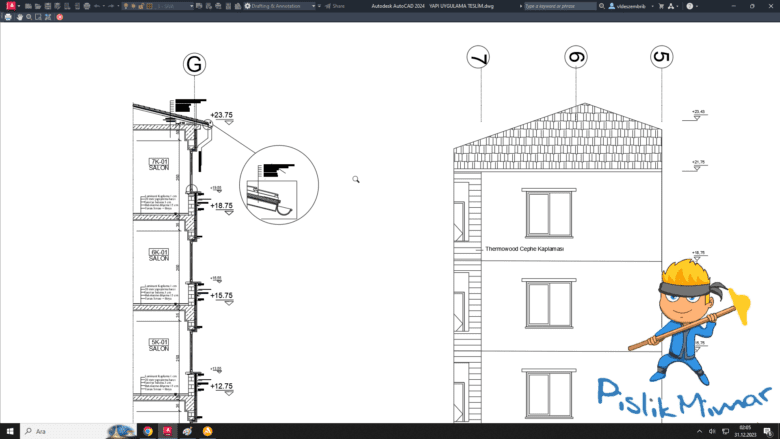Click the Share button
The width and height of the screenshot is (780, 439).
coord(334,6)
